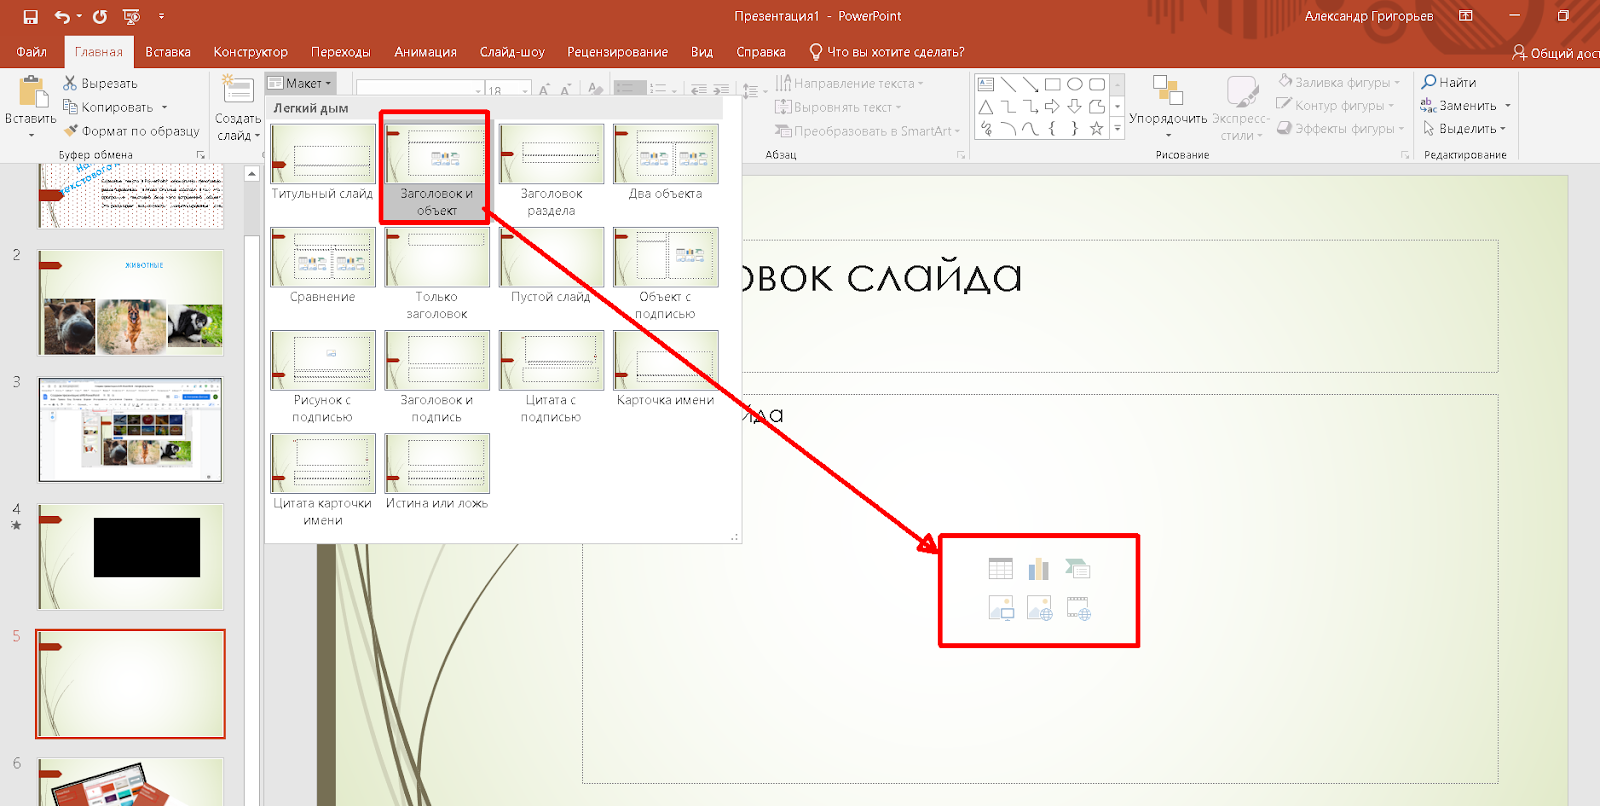Click the Найти find button
Image resolution: width=1600 pixels, height=806 pixels.
click(1449, 82)
